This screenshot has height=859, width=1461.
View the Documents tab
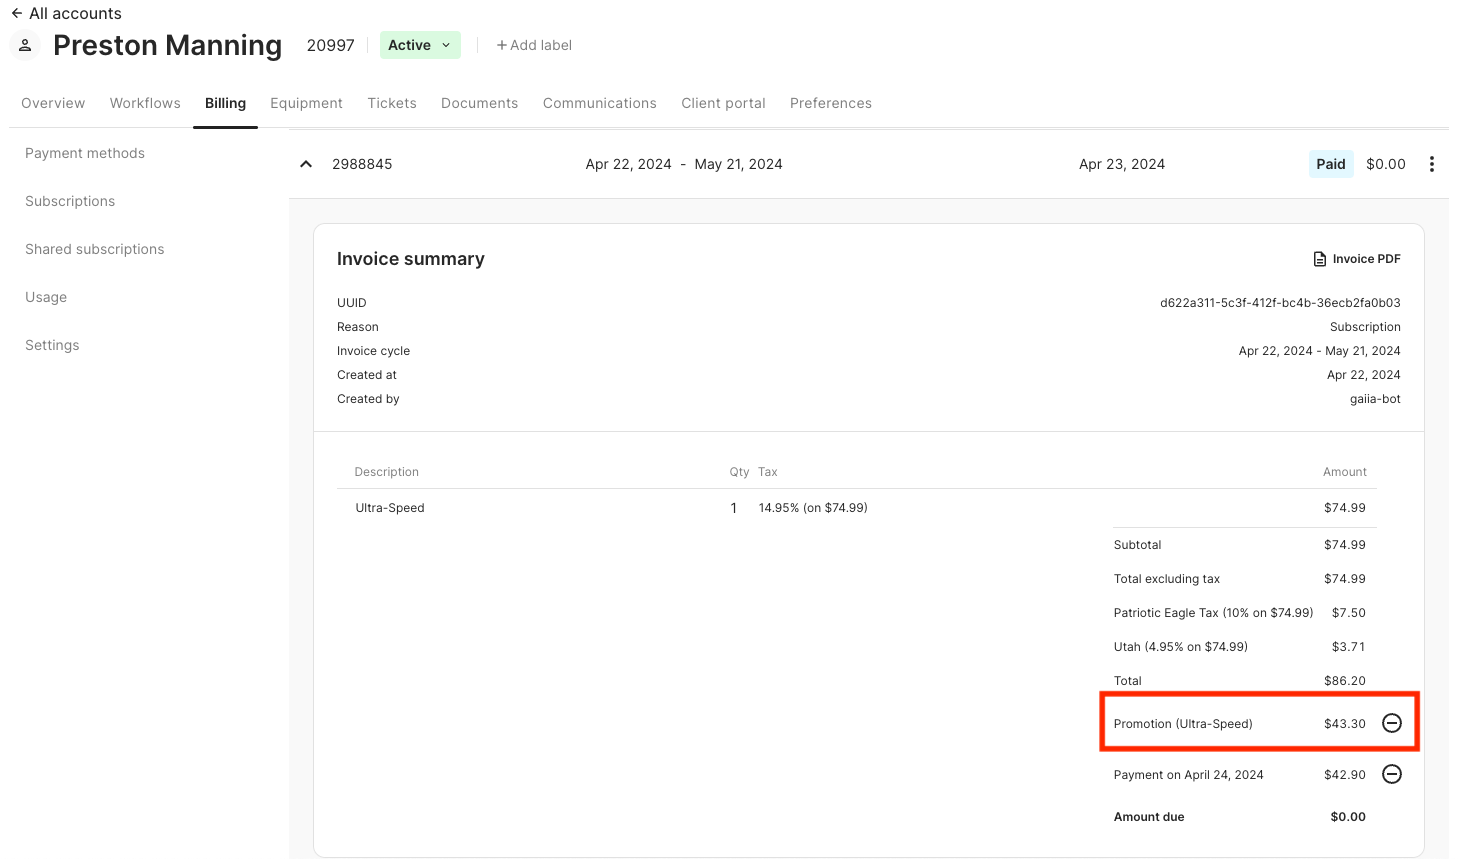(x=479, y=103)
